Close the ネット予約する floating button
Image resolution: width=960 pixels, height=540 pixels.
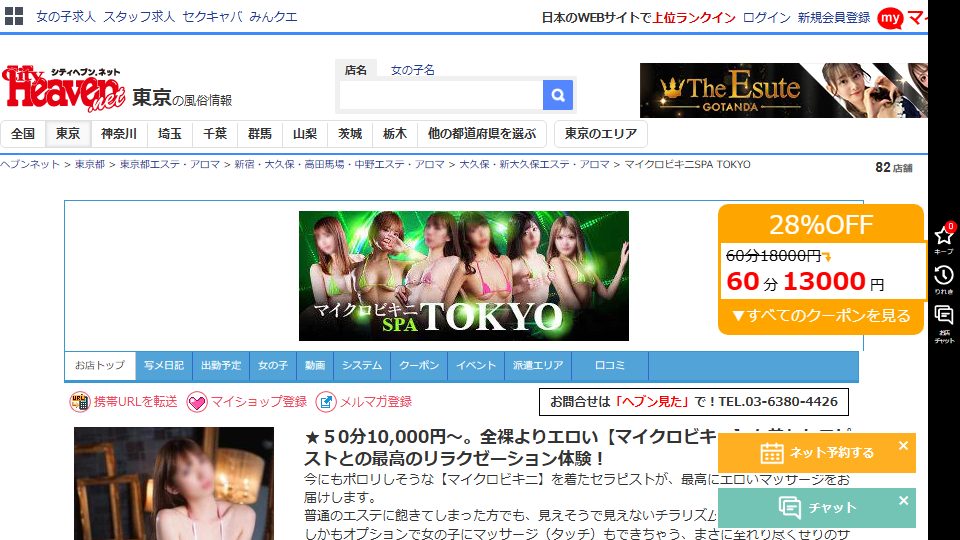pyautogui.click(x=903, y=446)
